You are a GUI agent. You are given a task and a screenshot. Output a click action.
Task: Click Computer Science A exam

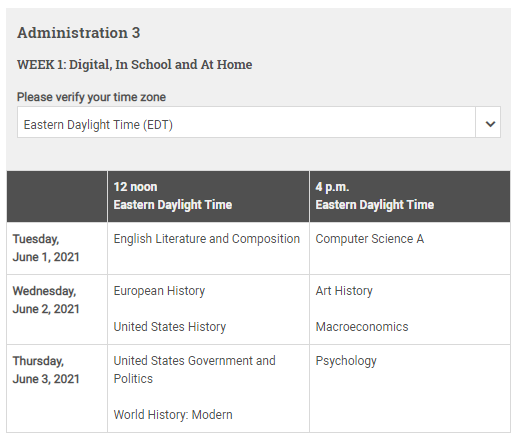(x=370, y=239)
